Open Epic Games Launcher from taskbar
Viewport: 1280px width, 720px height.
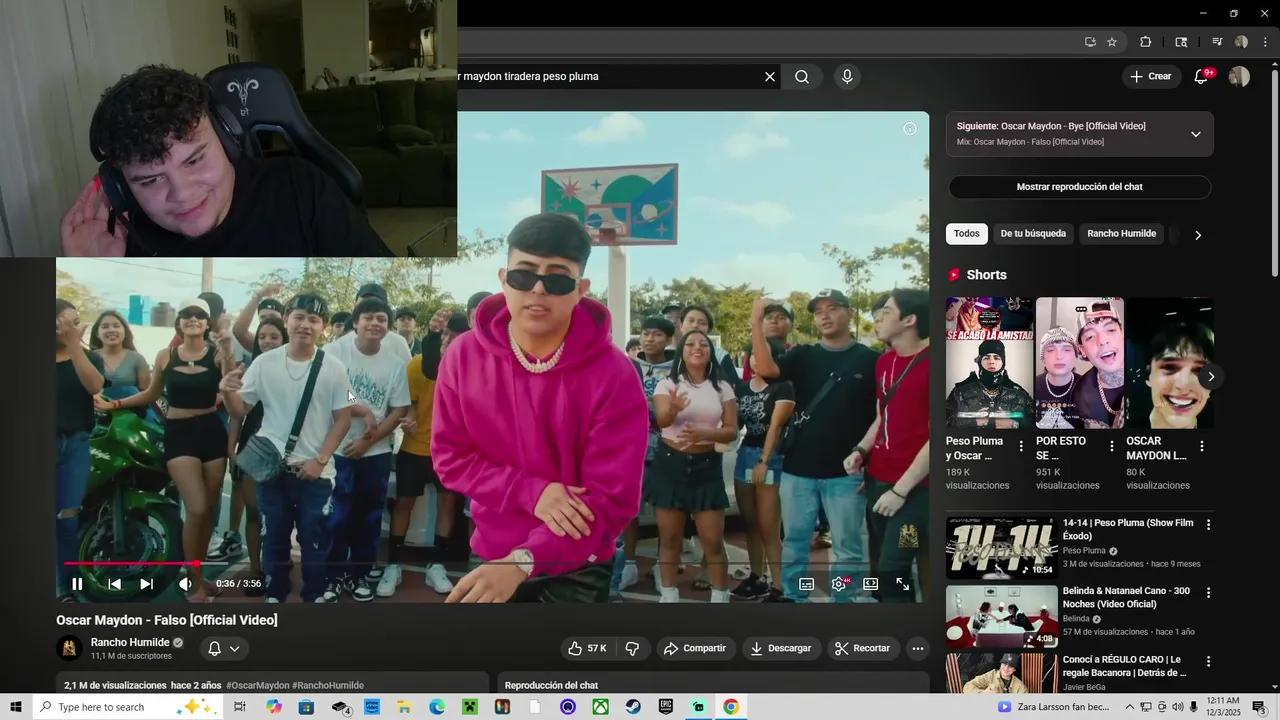tap(666, 707)
